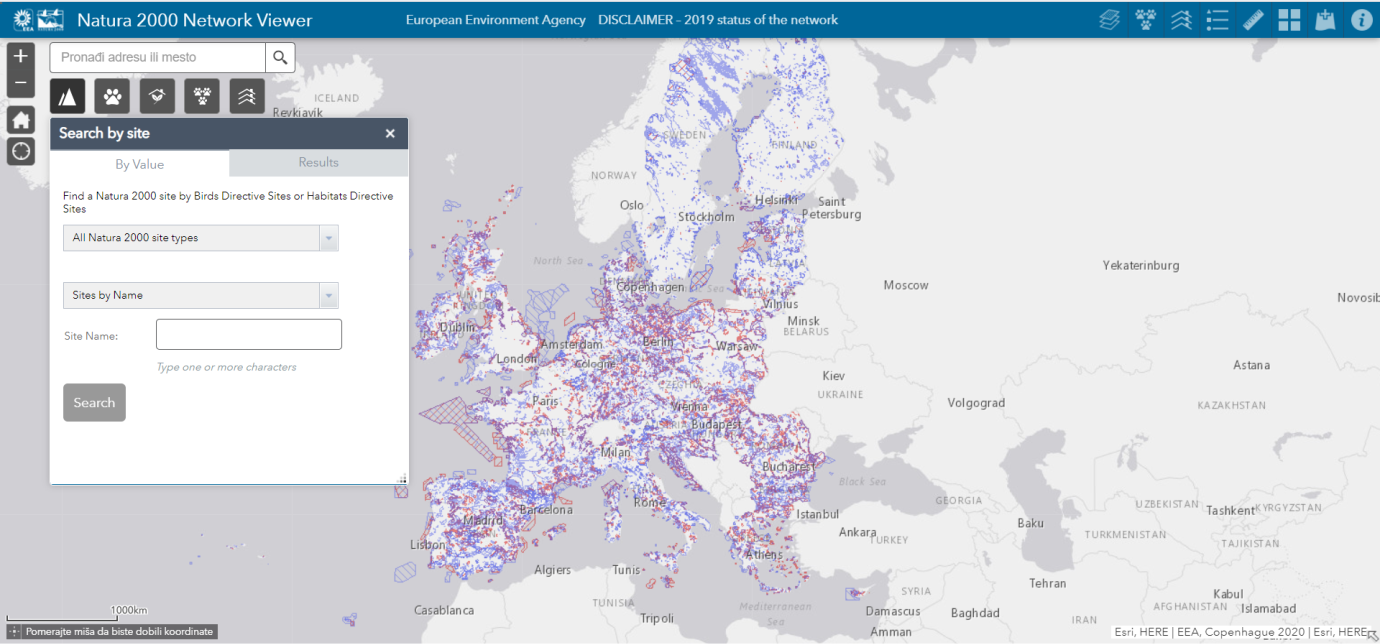Zoom in the map with plus button
1380x644 pixels.
tap(21, 56)
